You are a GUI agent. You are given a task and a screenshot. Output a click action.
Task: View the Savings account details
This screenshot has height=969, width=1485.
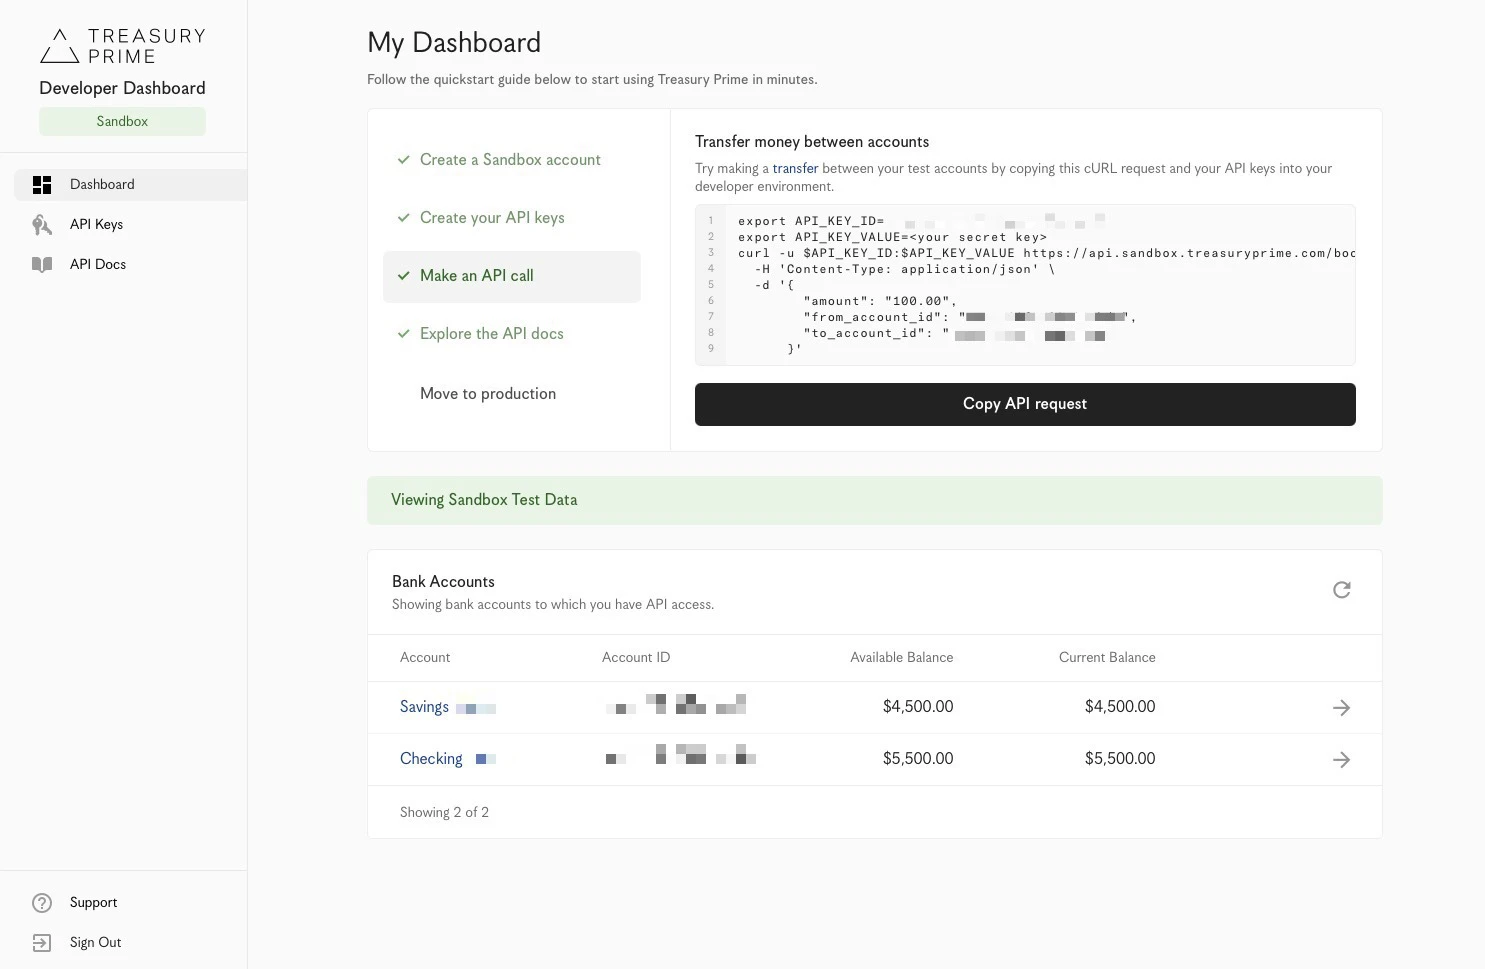(x=424, y=707)
